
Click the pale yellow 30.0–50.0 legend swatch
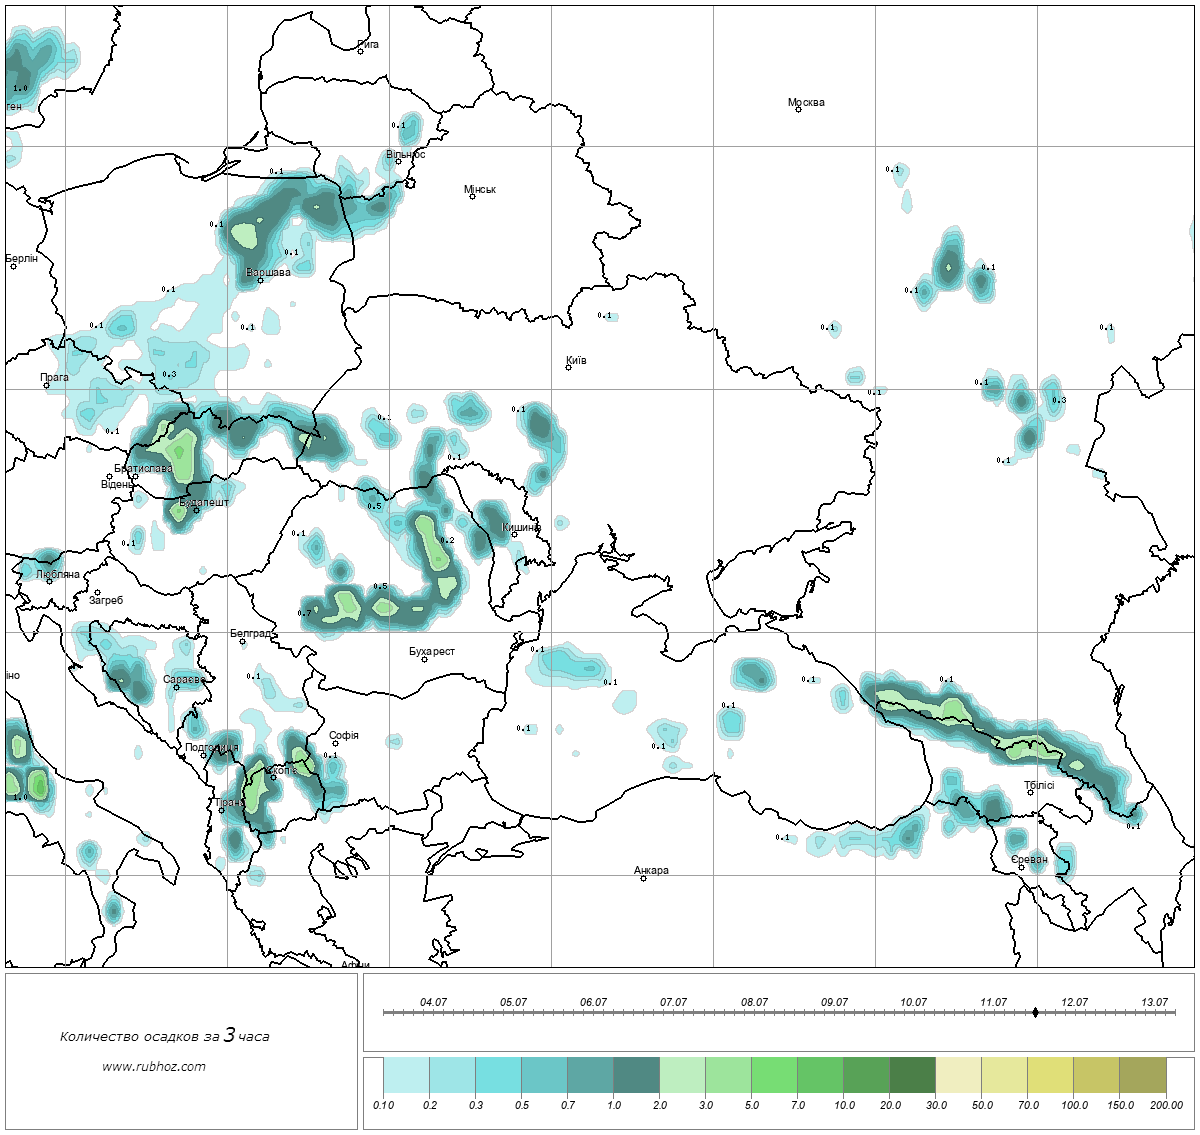[958, 1078]
